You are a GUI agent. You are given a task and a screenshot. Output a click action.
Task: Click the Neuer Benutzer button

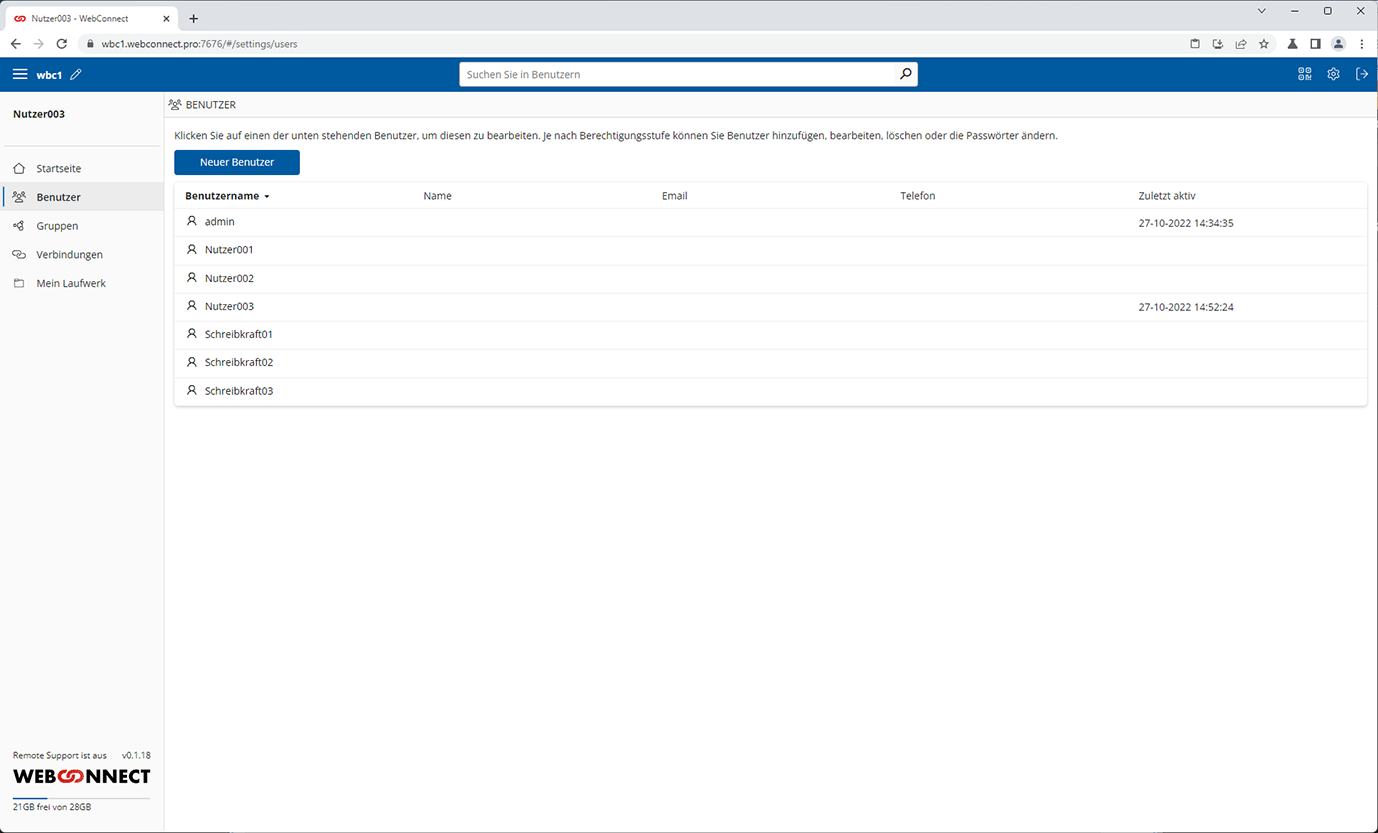(x=236, y=162)
